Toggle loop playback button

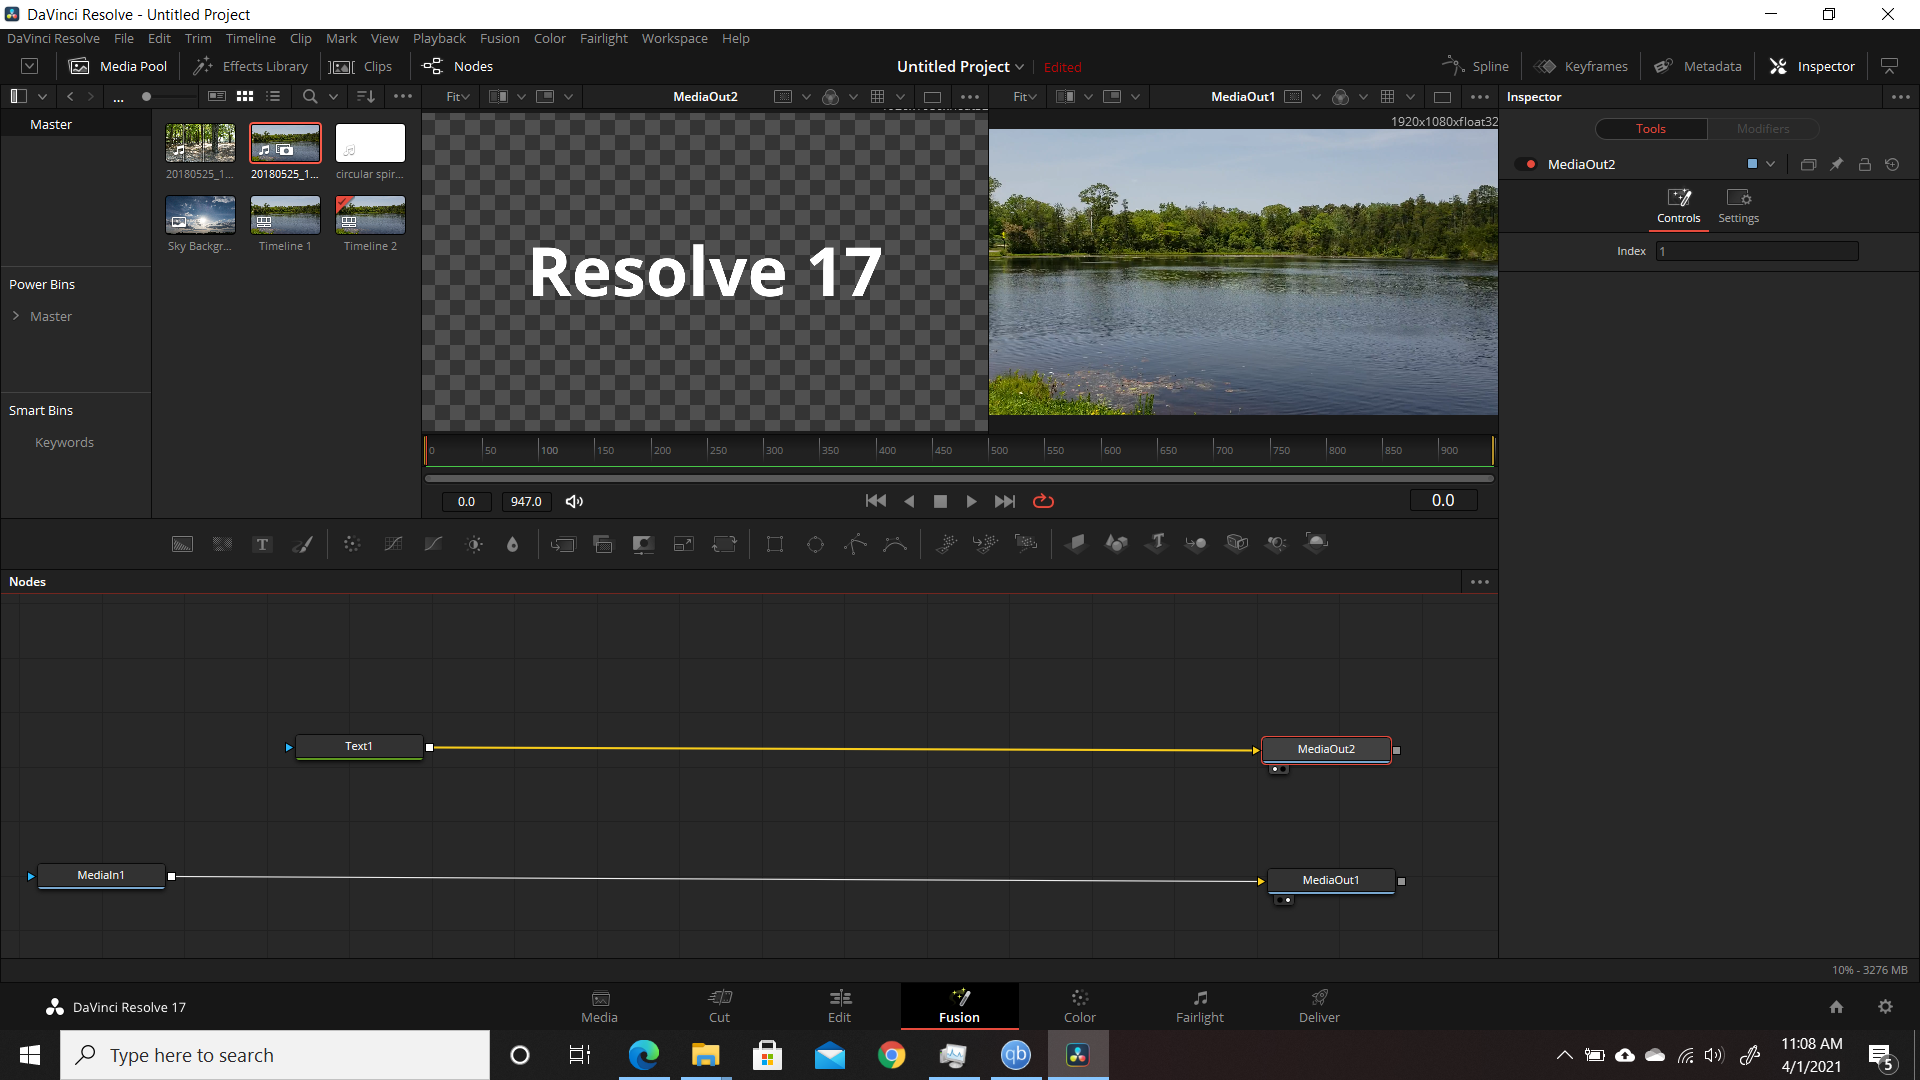(x=1043, y=501)
